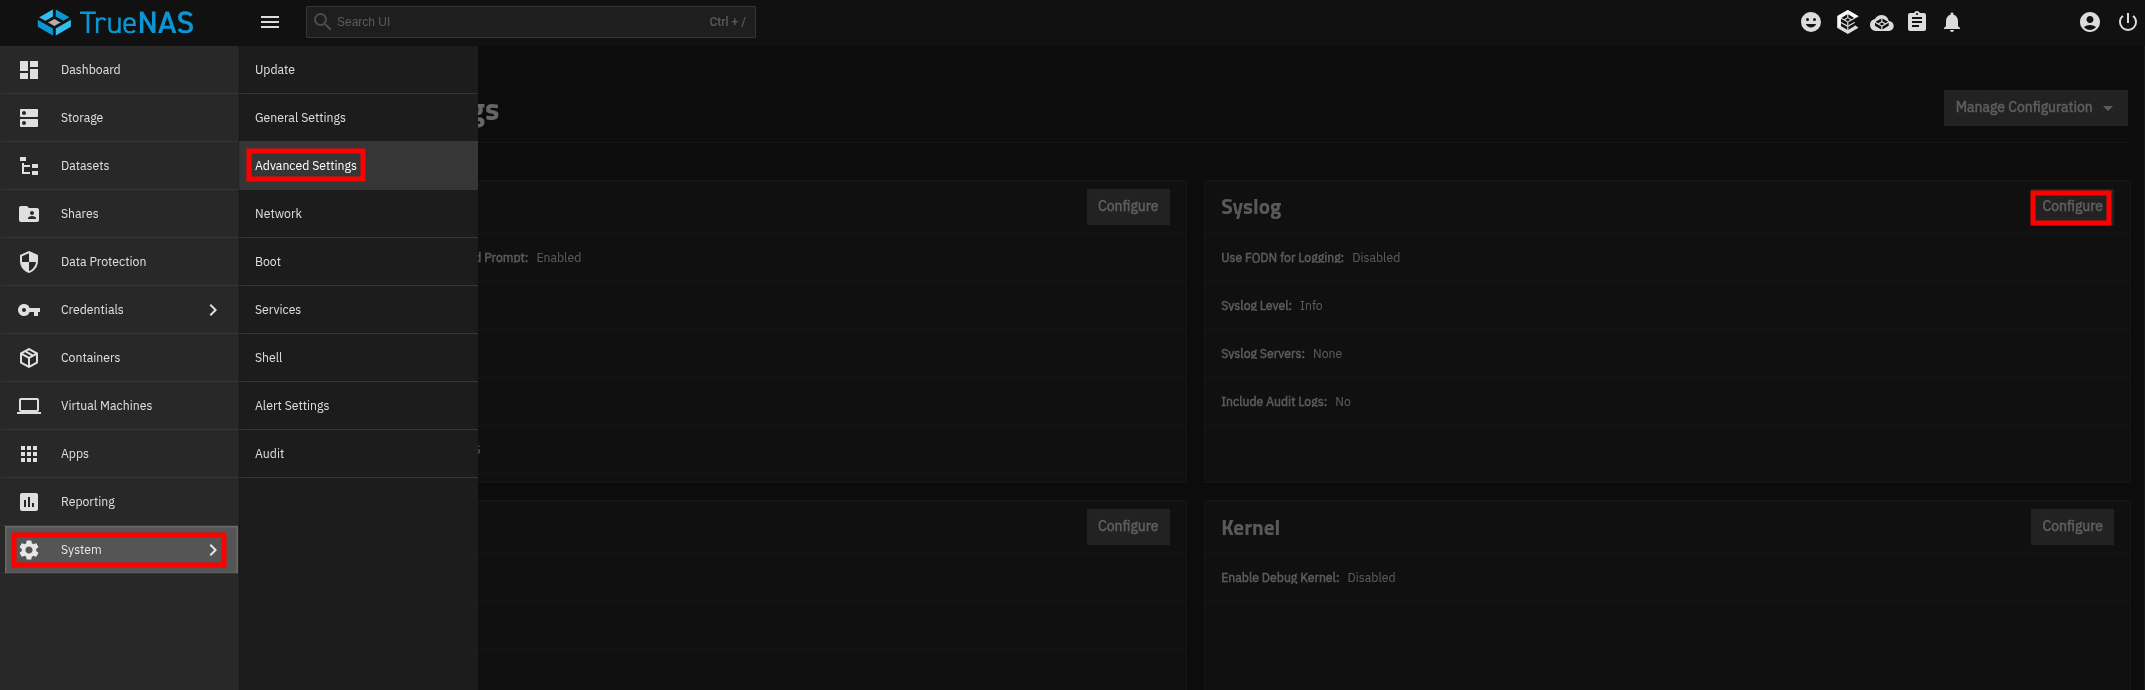Go to Storage in sidebar
This screenshot has width=2145, height=690.
click(119, 118)
